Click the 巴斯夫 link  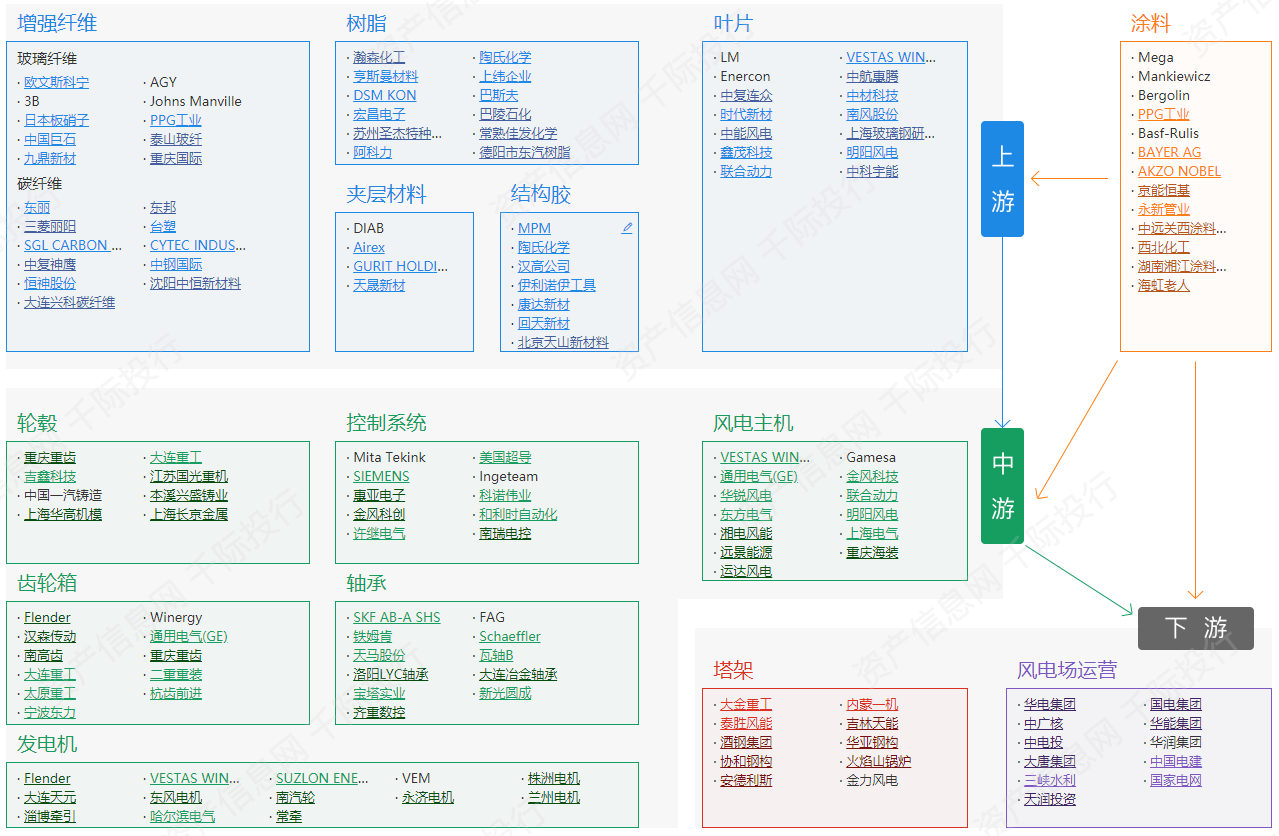(499, 95)
